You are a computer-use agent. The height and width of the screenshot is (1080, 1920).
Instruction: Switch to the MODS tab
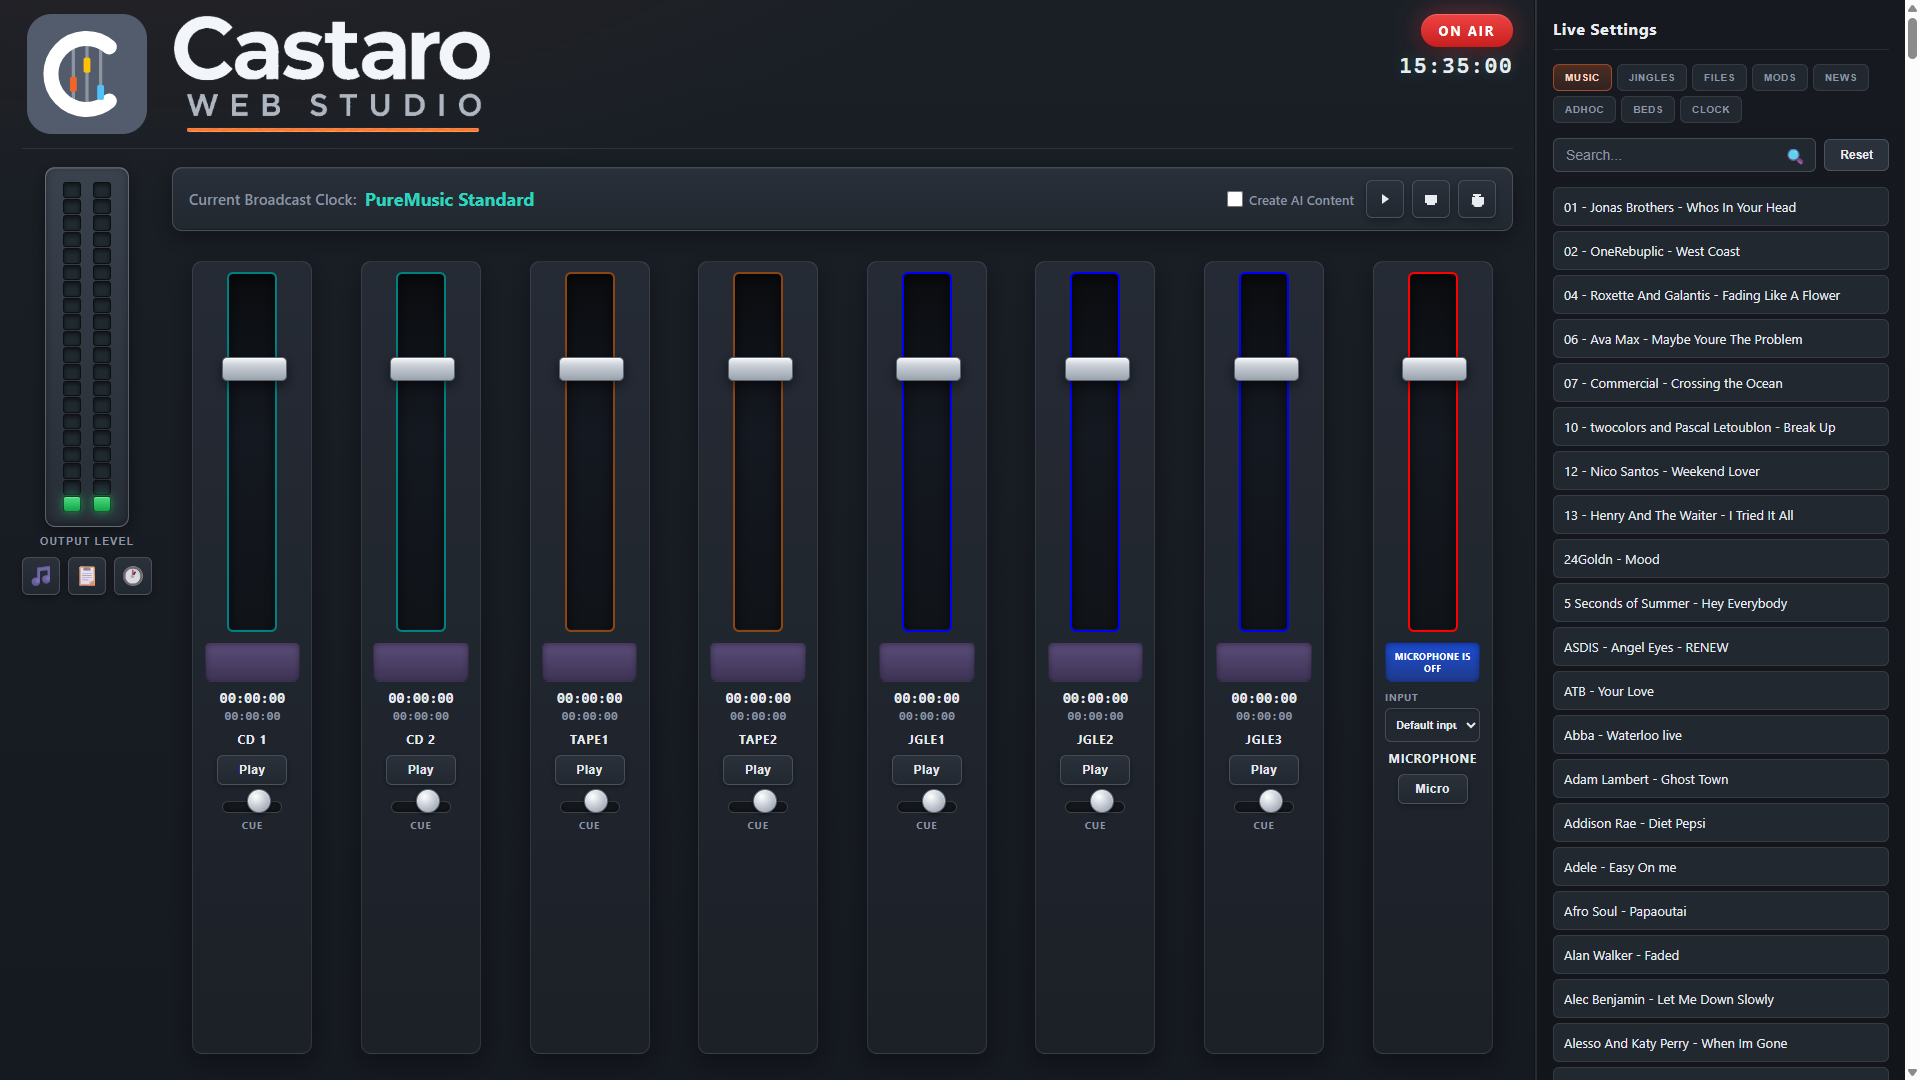pos(1779,77)
